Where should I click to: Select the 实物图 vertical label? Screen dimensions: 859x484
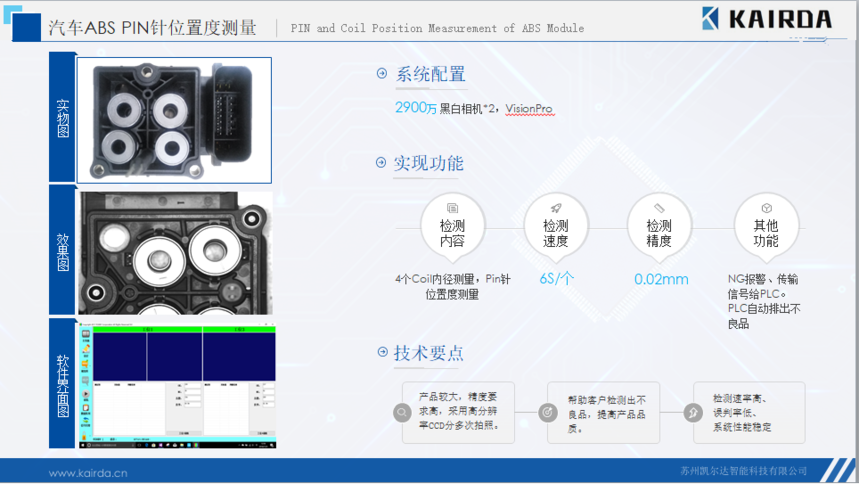[x=63, y=118]
